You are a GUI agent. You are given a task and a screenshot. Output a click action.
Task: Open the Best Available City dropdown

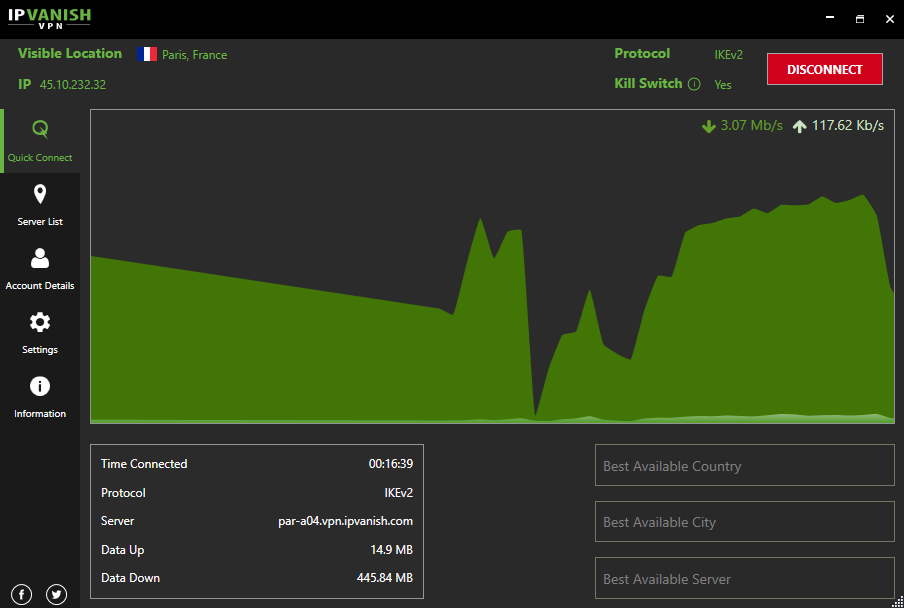pos(744,522)
